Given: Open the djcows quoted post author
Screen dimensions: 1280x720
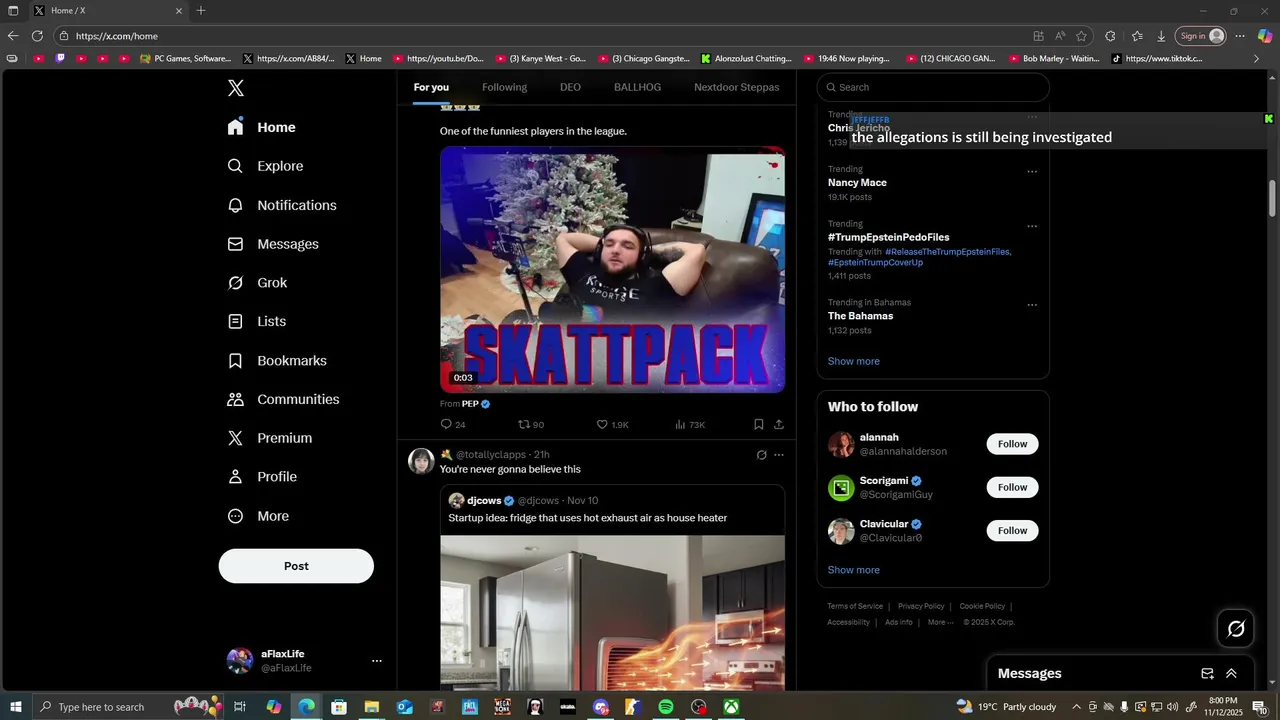Looking at the screenshot, I should [484, 501].
